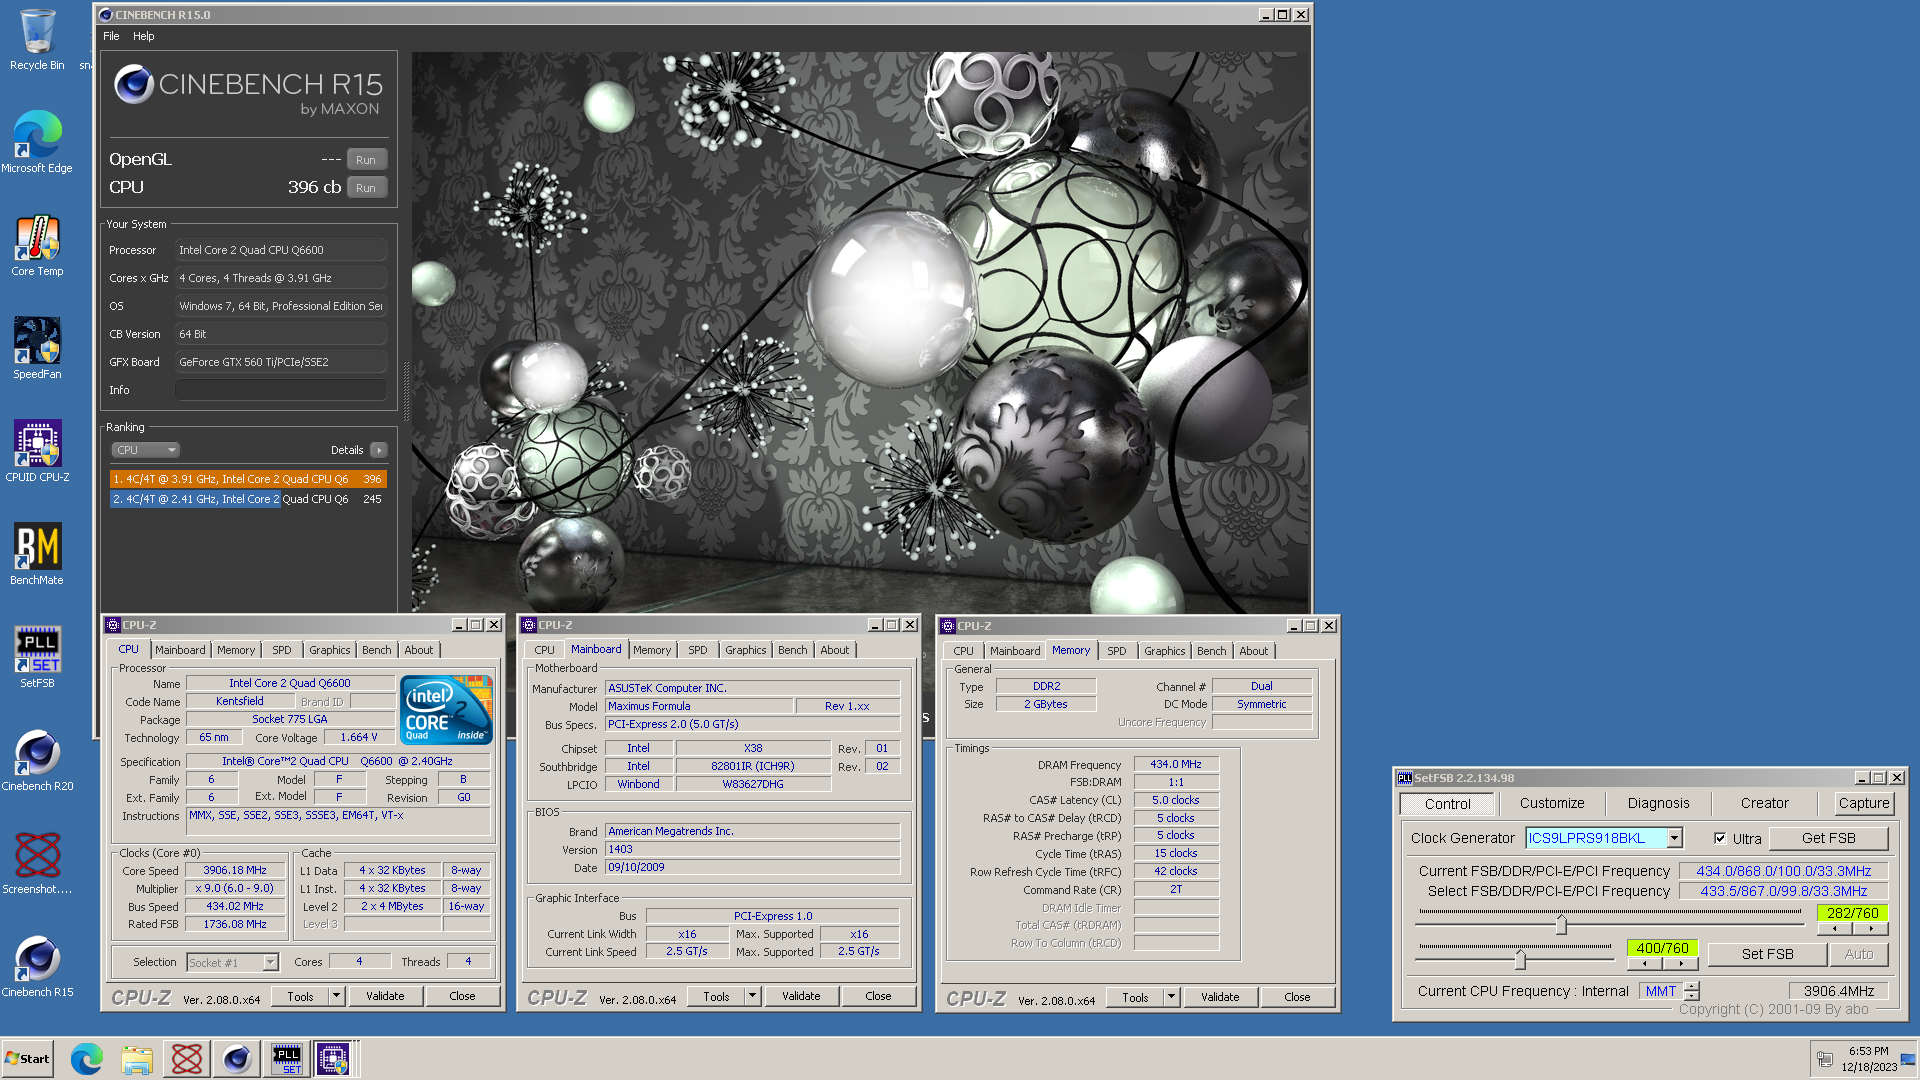Viewport: 1920px width, 1080px height.
Task: Switch to Creator tab in SetFSB
Action: pyautogui.click(x=1764, y=803)
